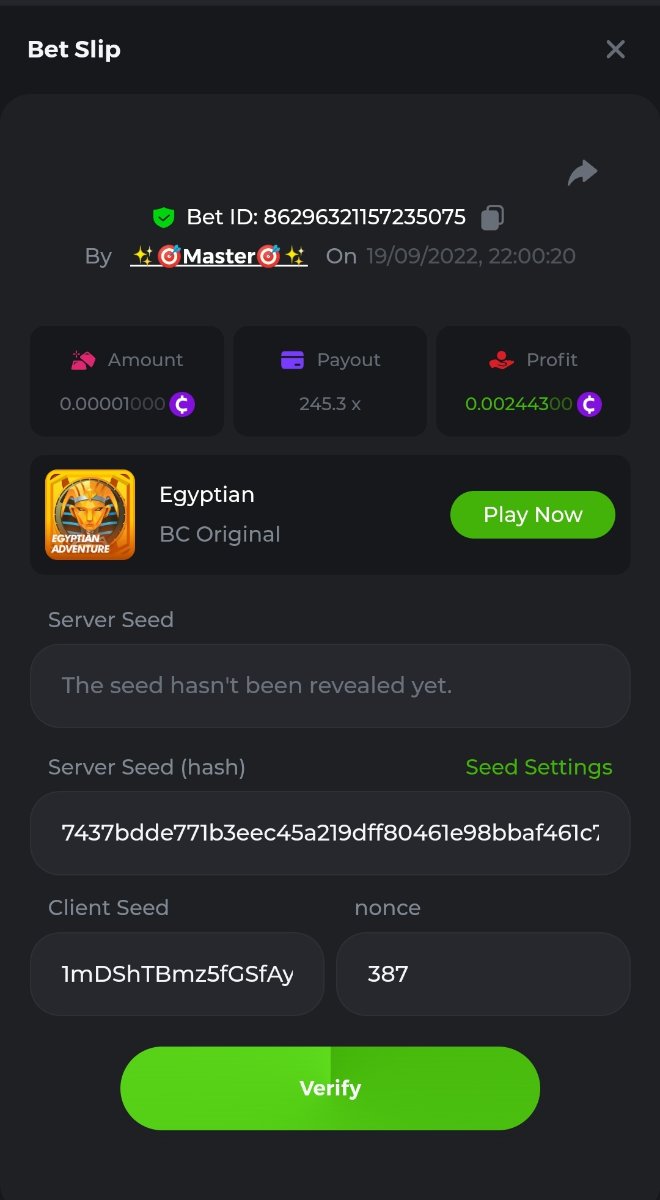Image resolution: width=660 pixels, height=1200 pixels.
Task: Select the Server Seed hash field
Action: pos(330,833)
